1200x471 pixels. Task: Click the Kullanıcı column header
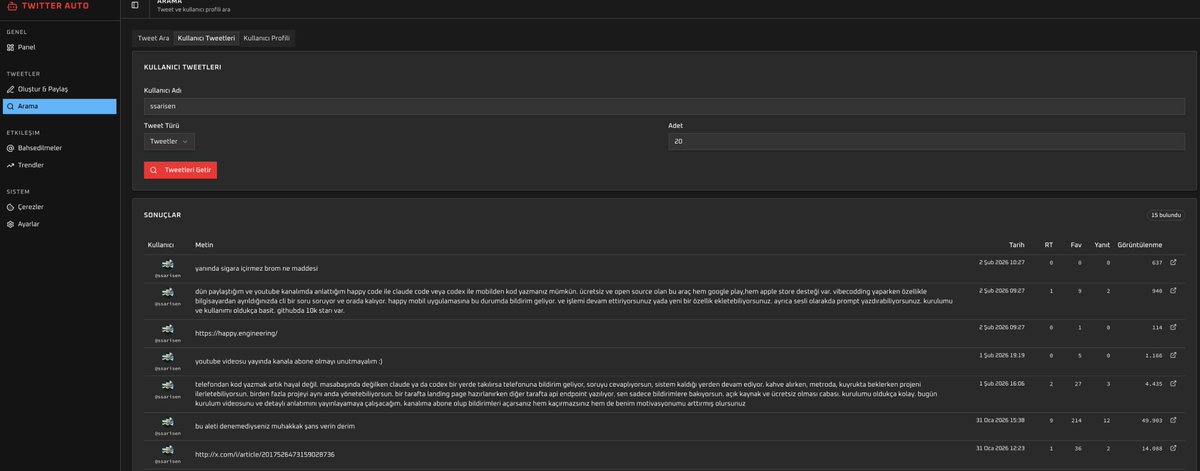[161, 244]
